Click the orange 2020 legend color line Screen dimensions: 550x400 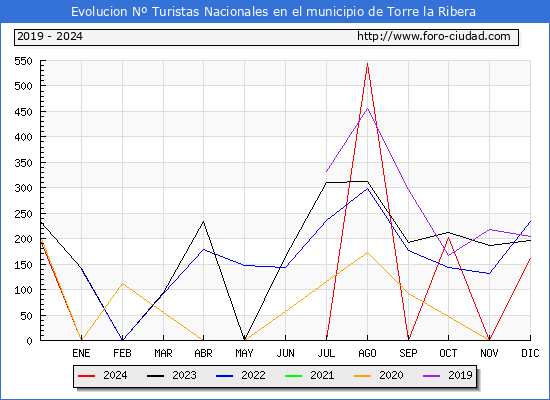363,376
